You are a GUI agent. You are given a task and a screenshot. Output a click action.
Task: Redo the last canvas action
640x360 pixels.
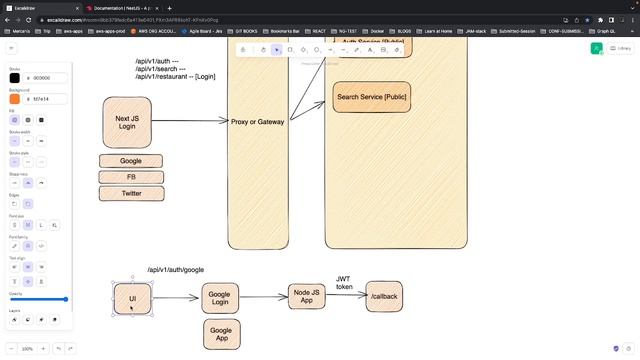pyautogui.click(x=70, y=349)
